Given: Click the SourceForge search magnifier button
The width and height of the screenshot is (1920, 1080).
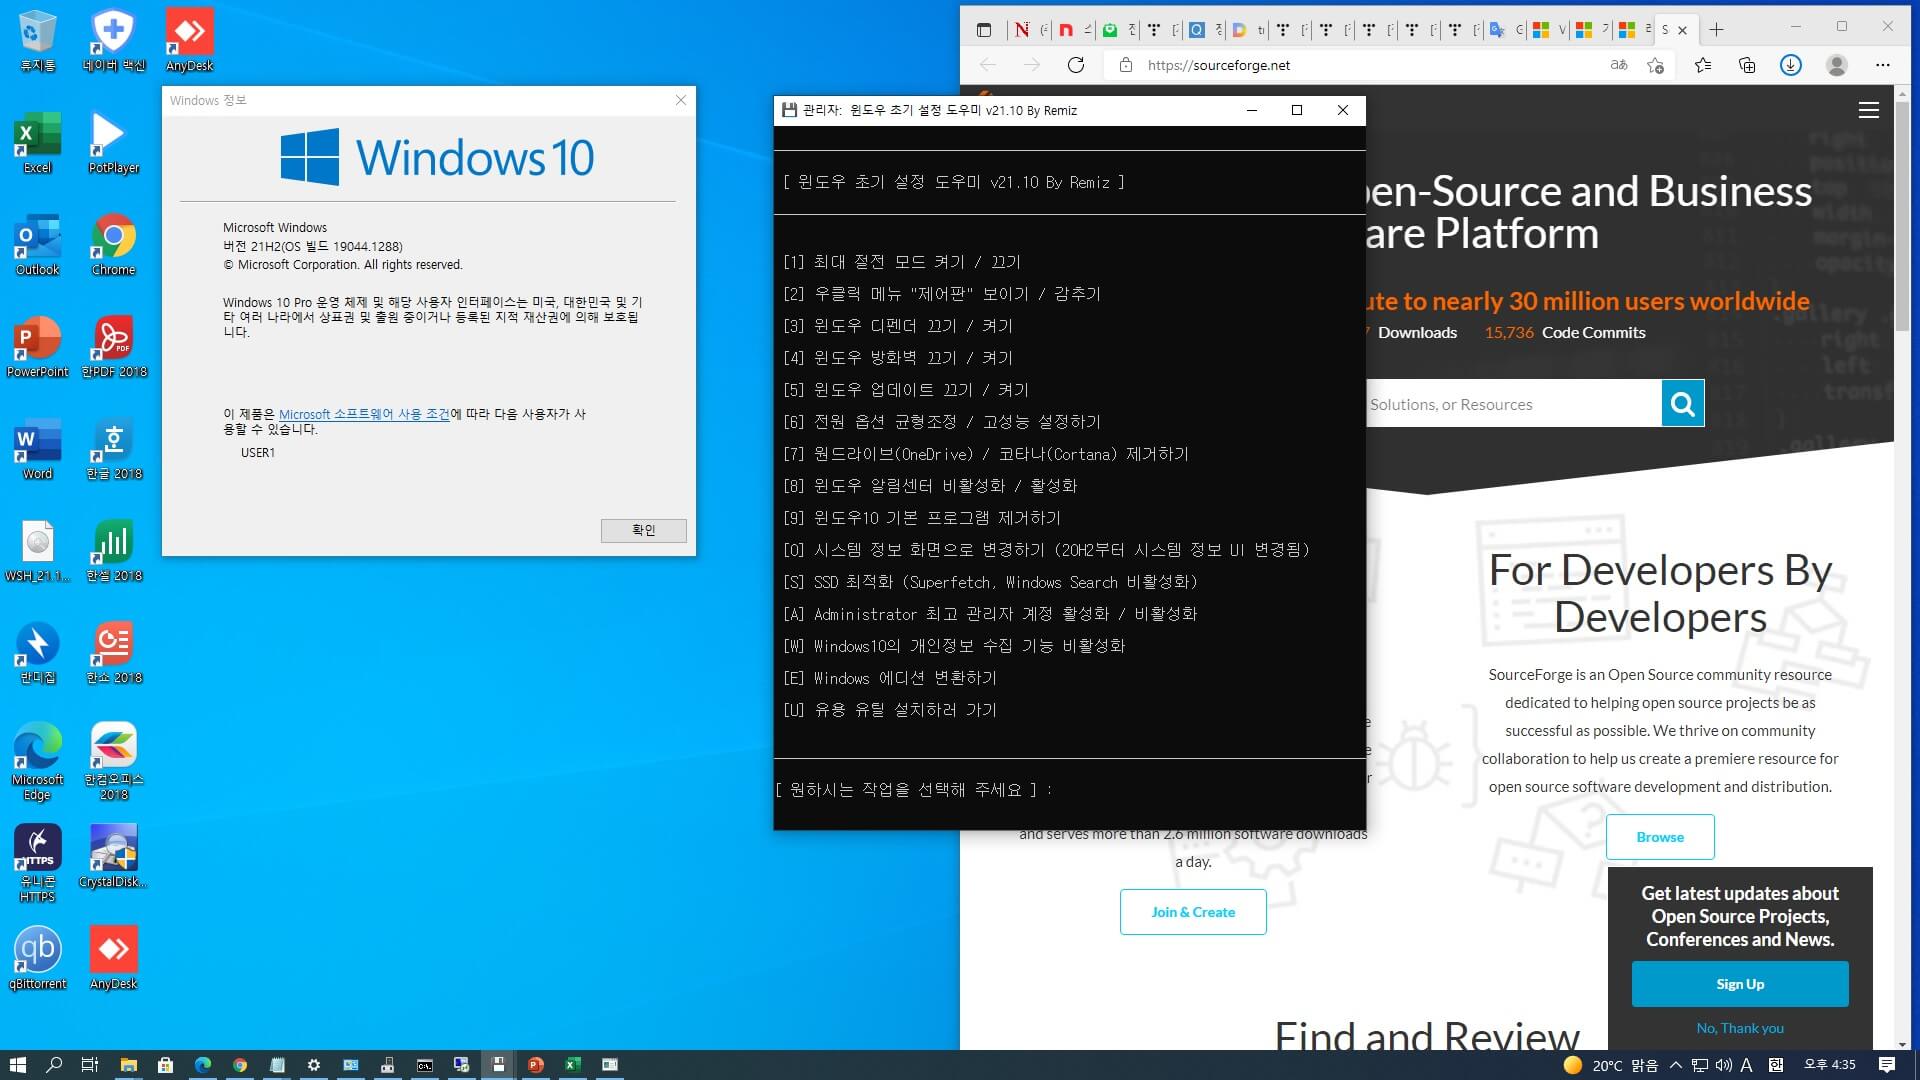Looking at the screenshot, I should pyautogui.click(x=1683, y=403).
